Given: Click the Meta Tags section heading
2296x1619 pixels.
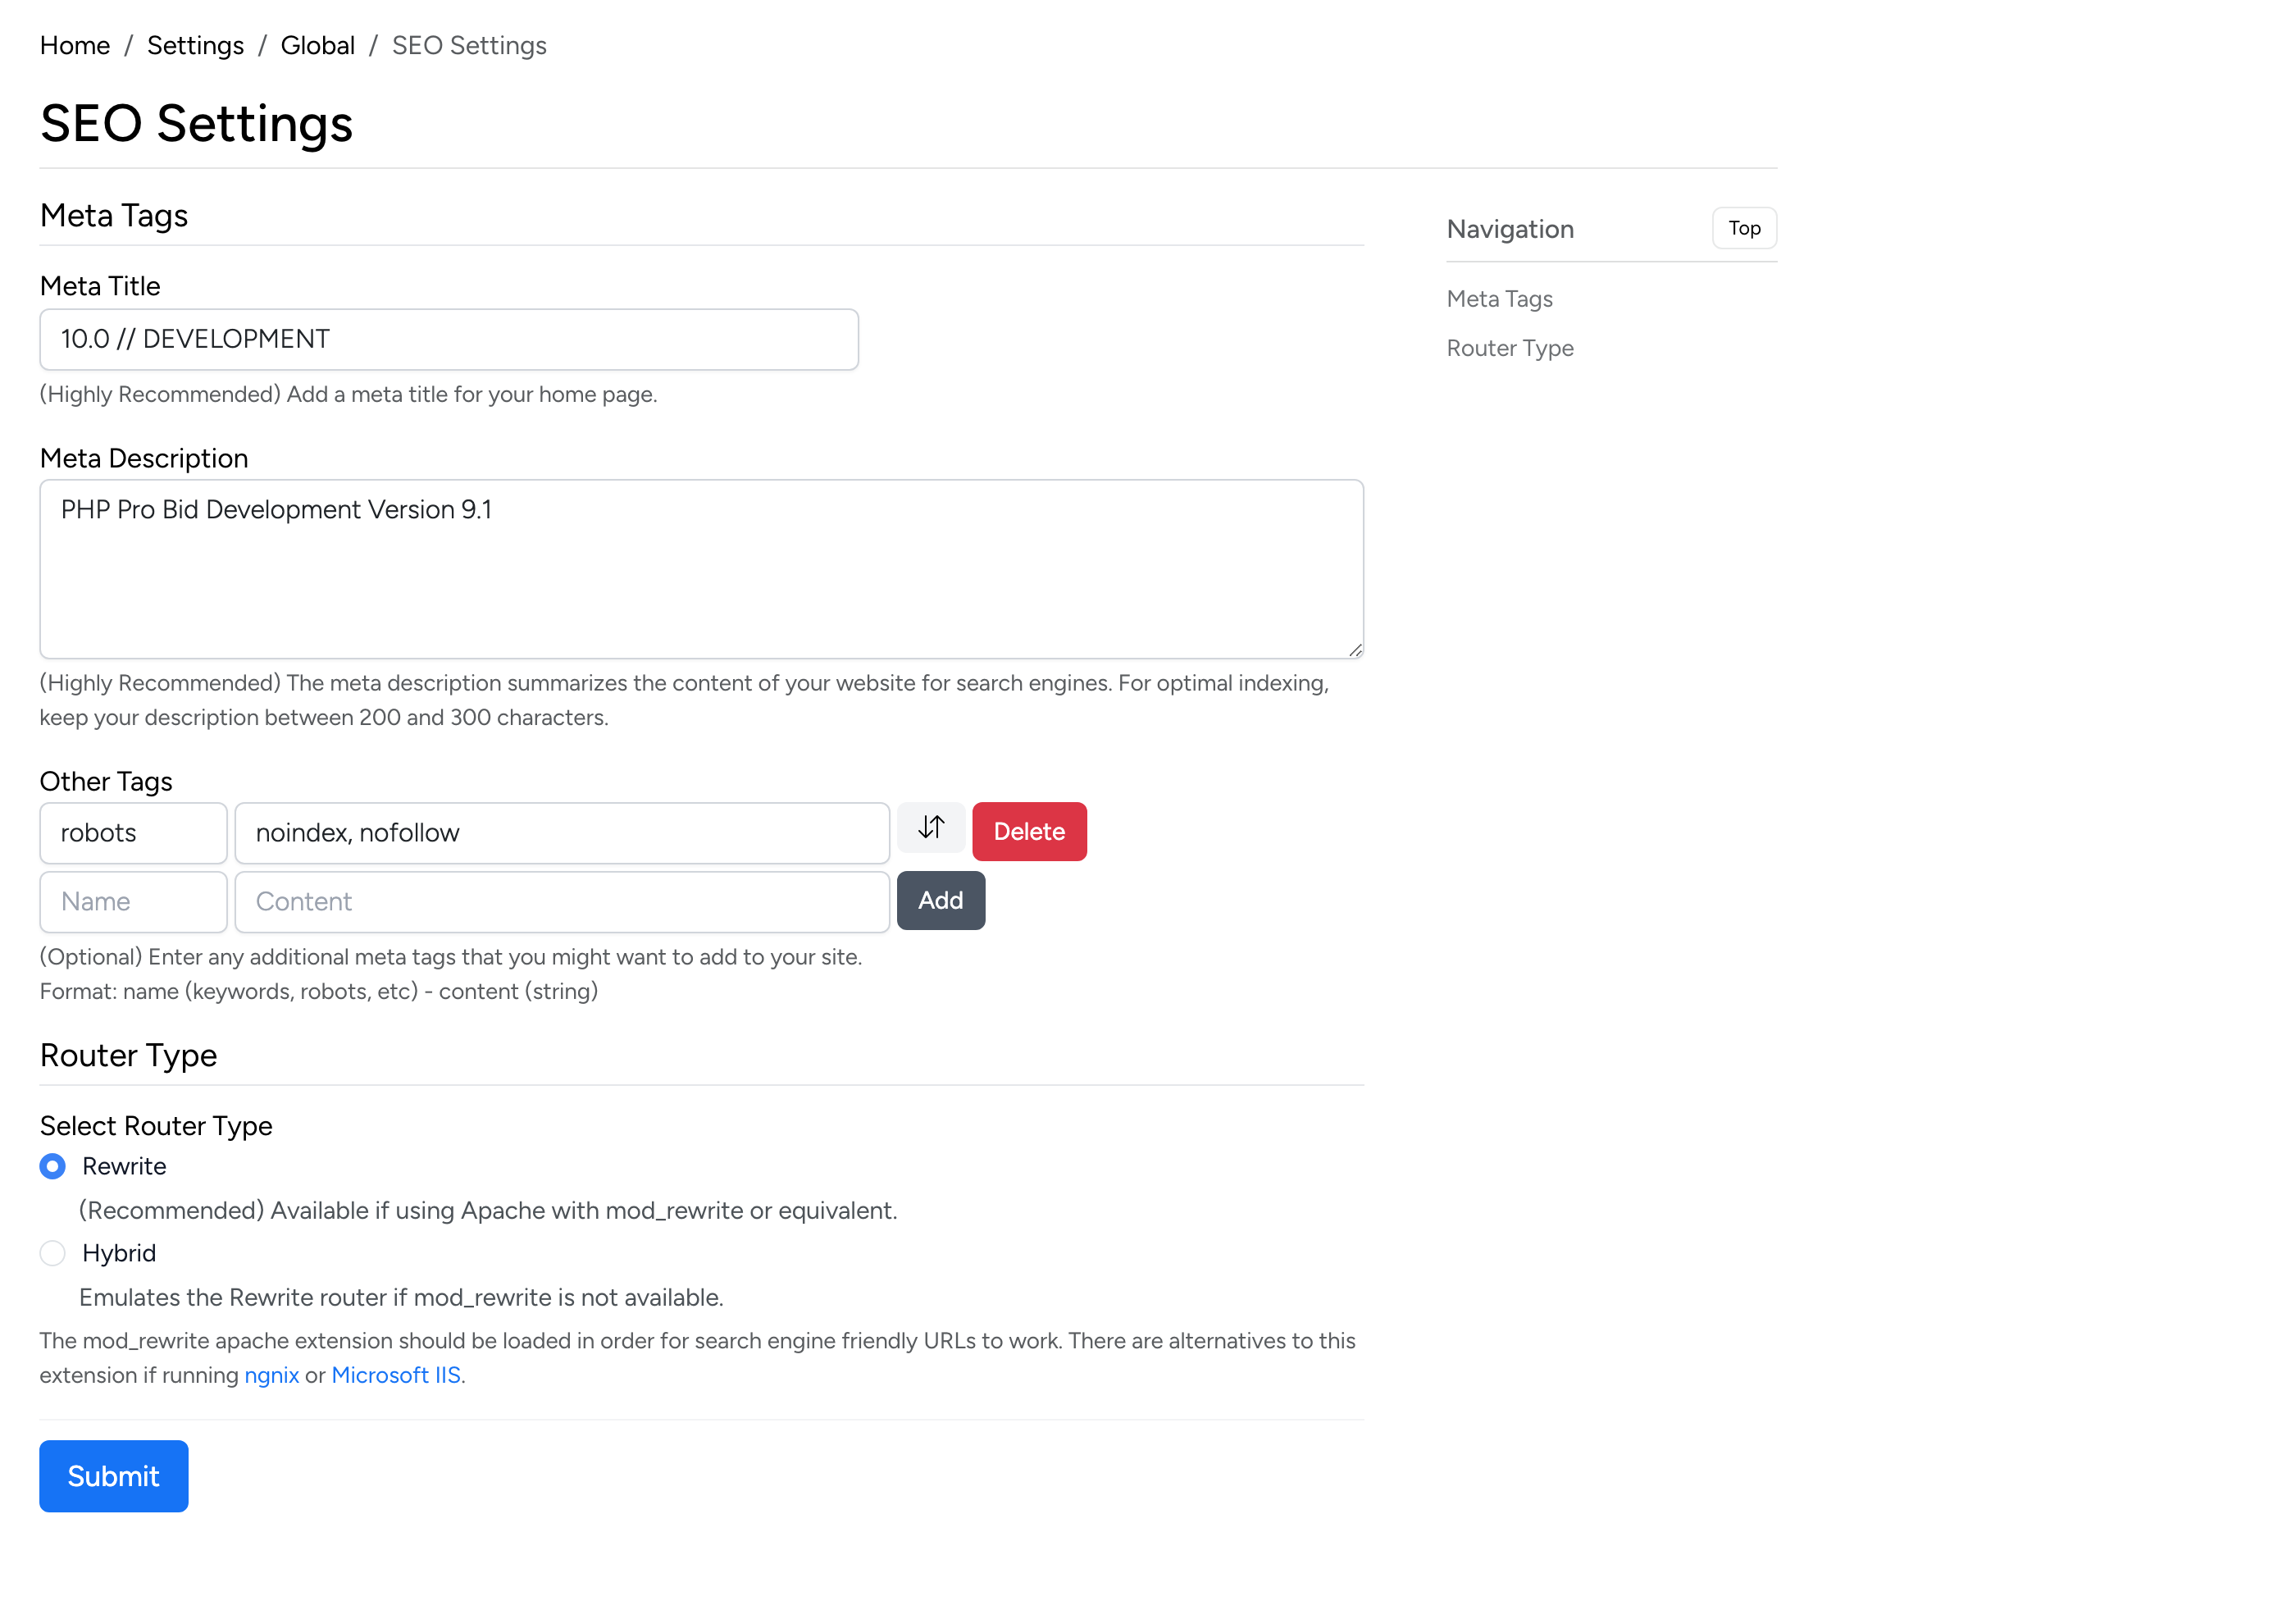Looking at the screenshot, I should pyautogui.click(x=114, y=216).
